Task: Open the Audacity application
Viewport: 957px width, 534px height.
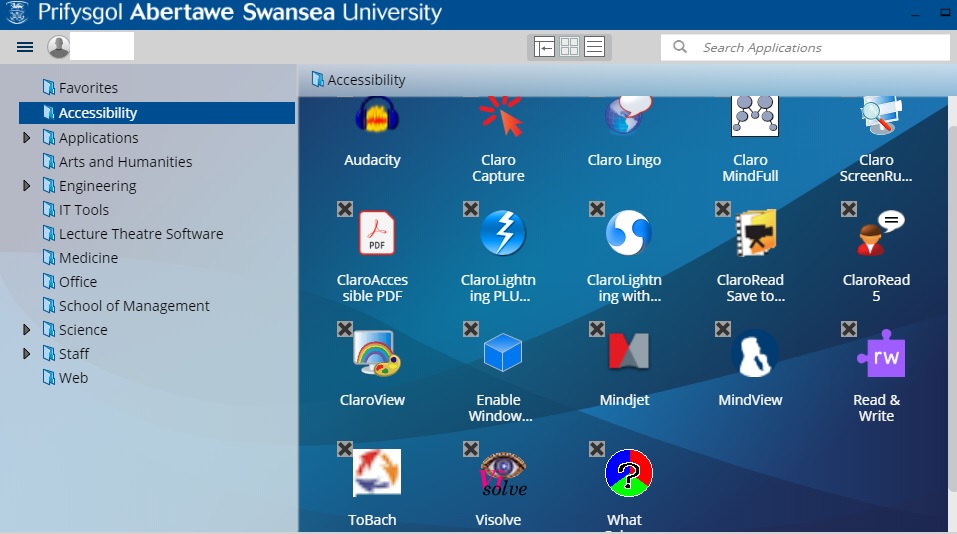Action: tap(377, 116)
